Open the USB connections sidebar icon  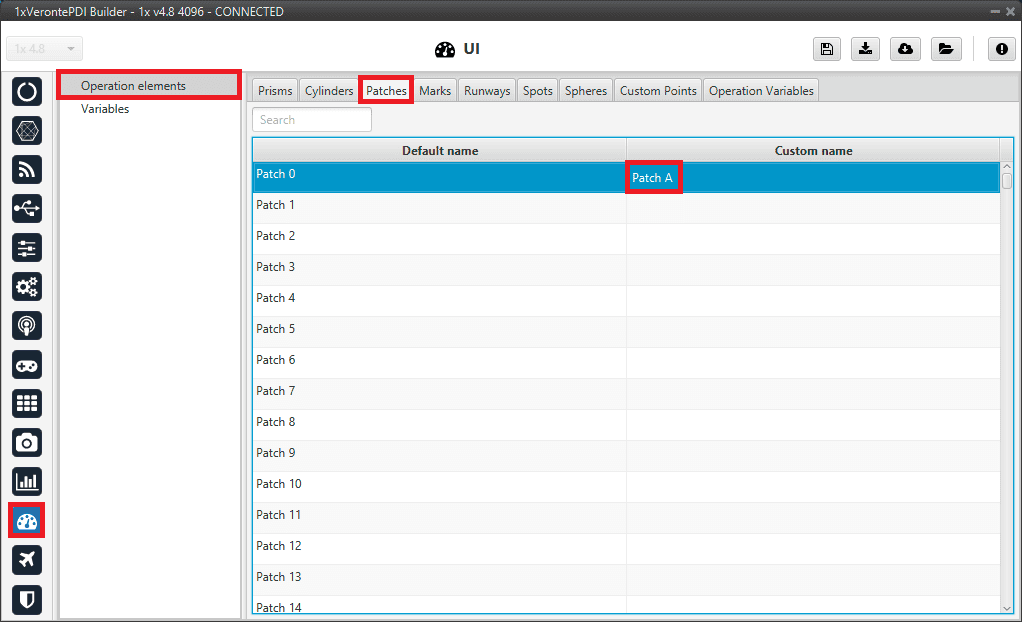(27, 208)
